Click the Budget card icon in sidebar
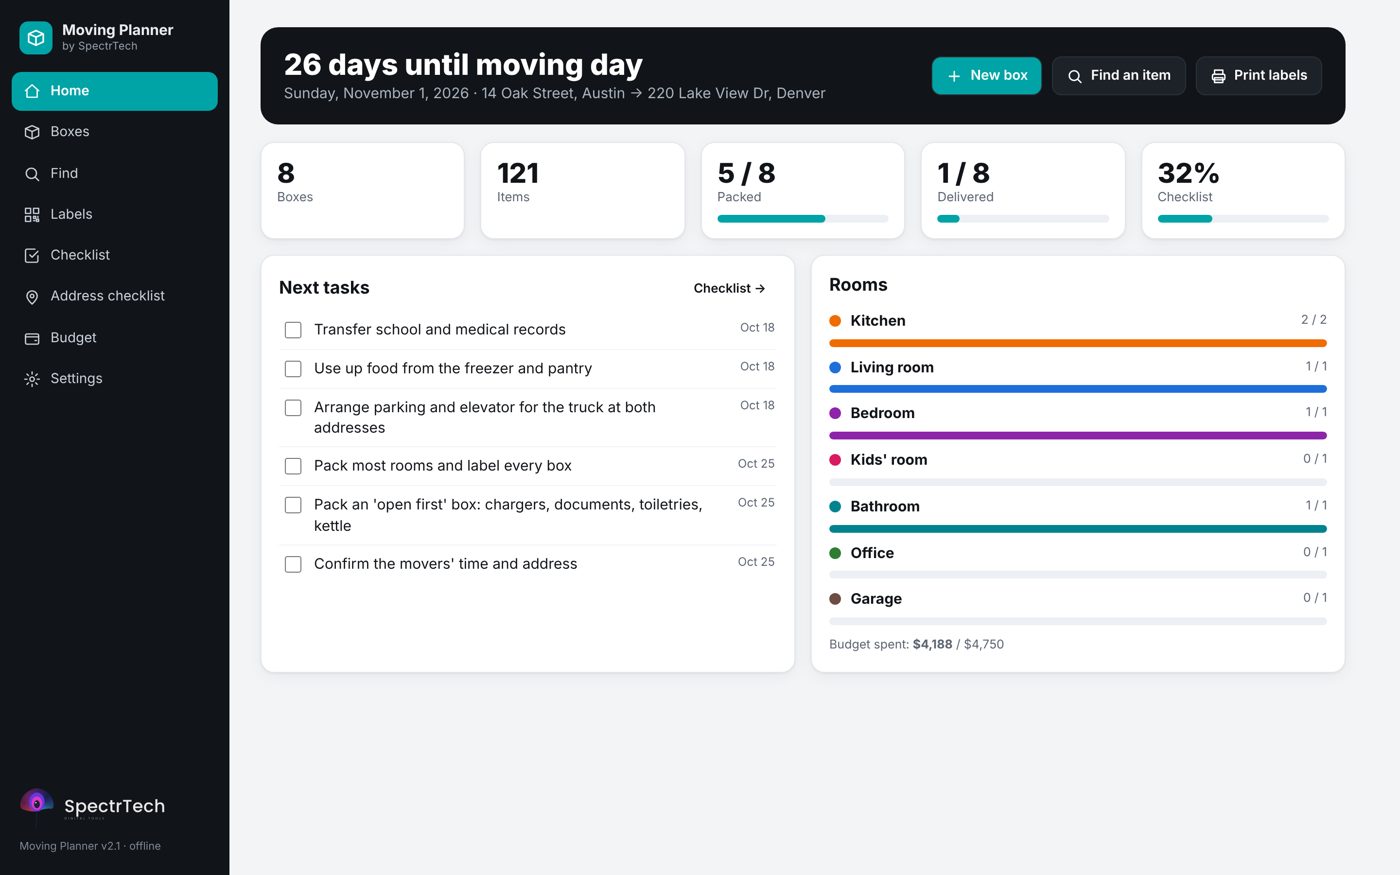 point(32,339)
